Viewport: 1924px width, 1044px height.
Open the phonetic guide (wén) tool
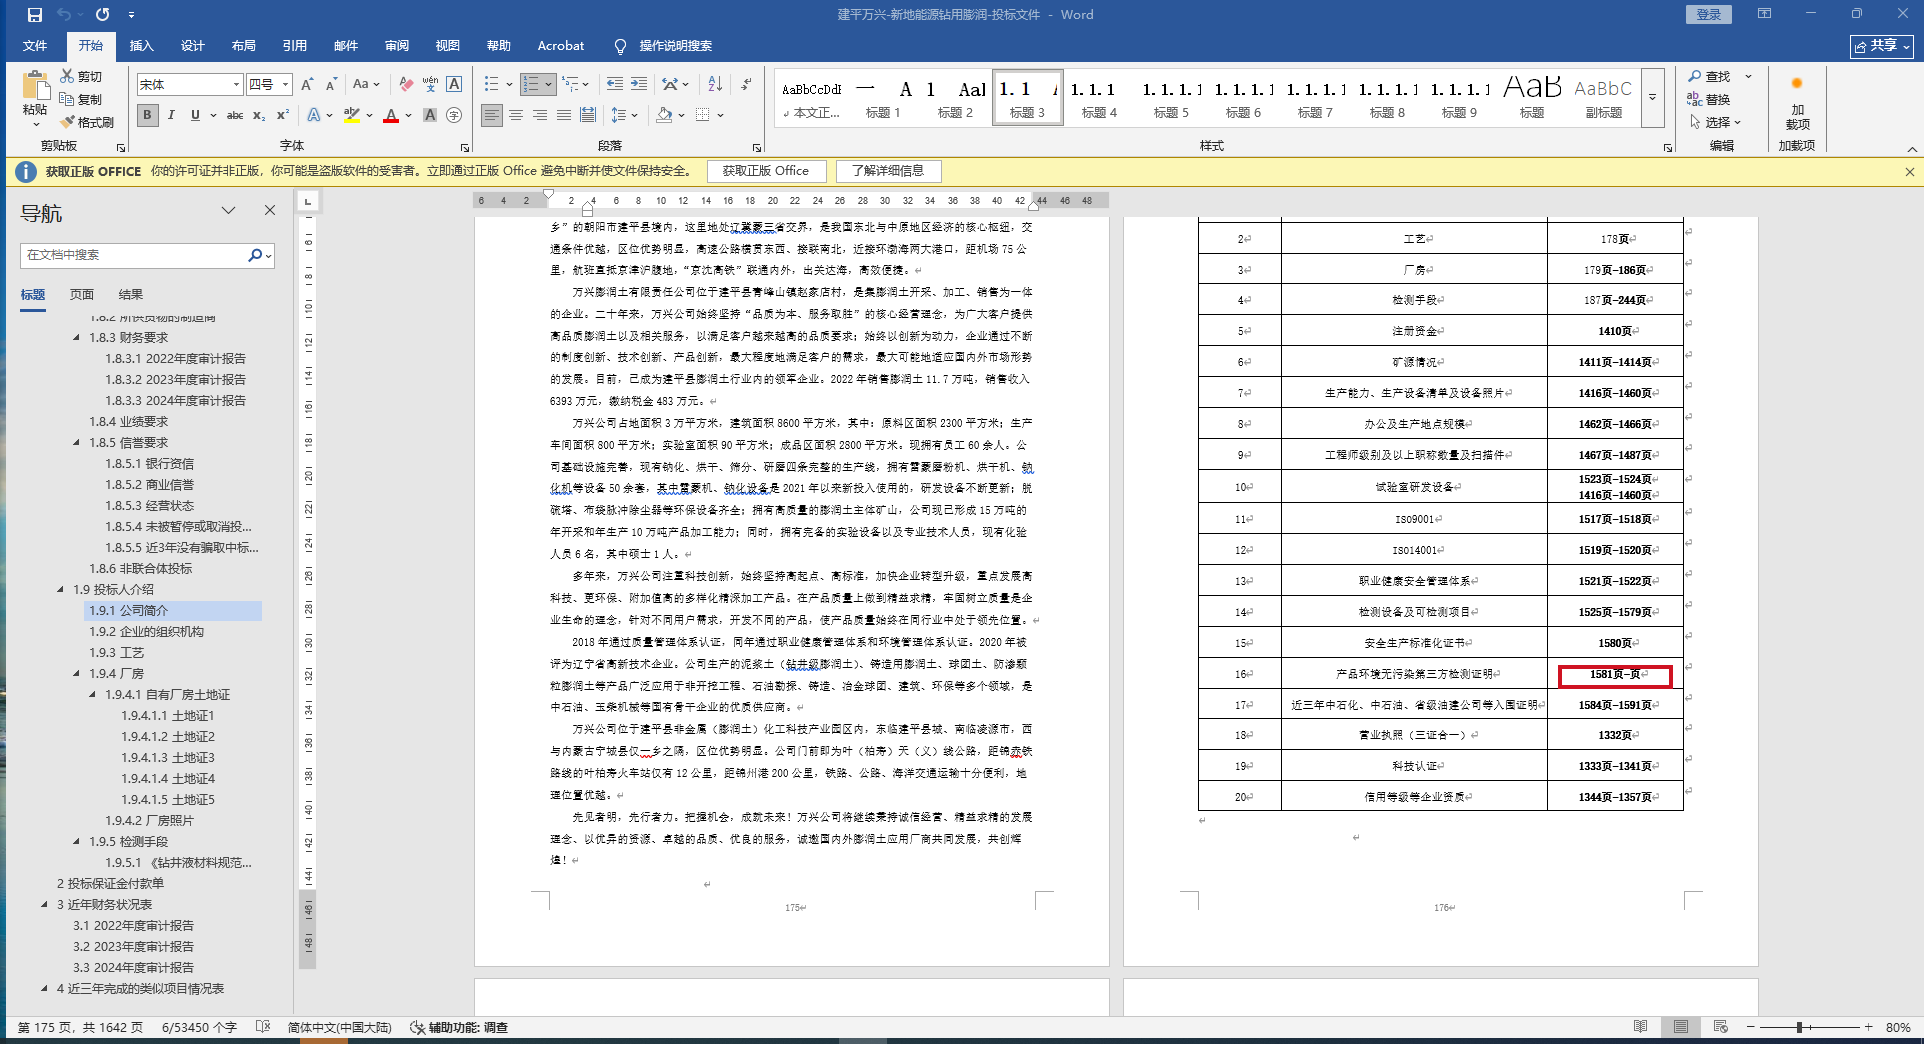coord(430,85)
